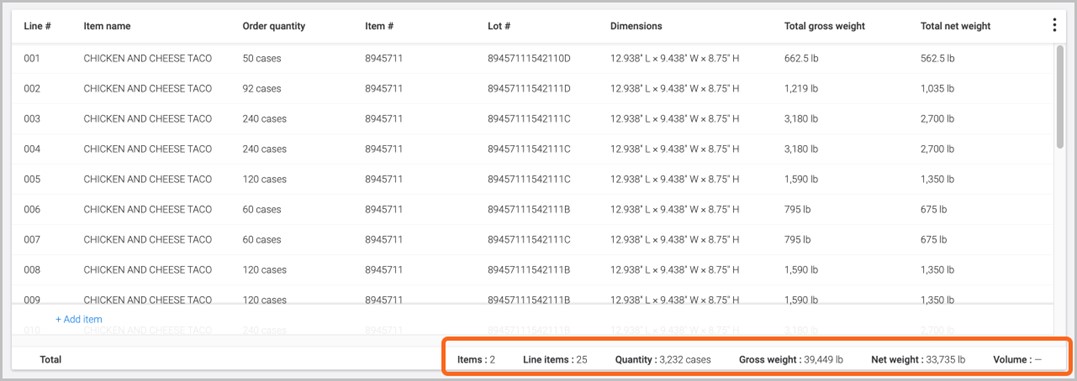
Task: Click Quantity : 3,232 cases summary
Action: [663, 359]
